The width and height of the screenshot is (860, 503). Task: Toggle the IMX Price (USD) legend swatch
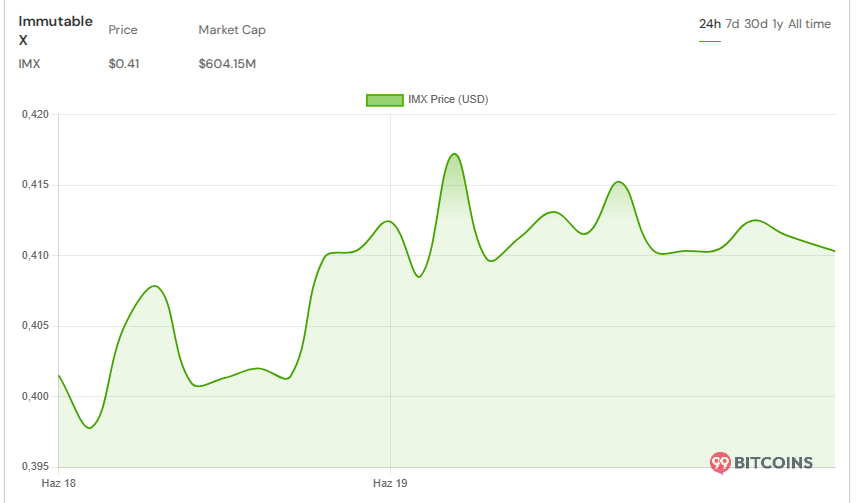click(x=384, y=100)
